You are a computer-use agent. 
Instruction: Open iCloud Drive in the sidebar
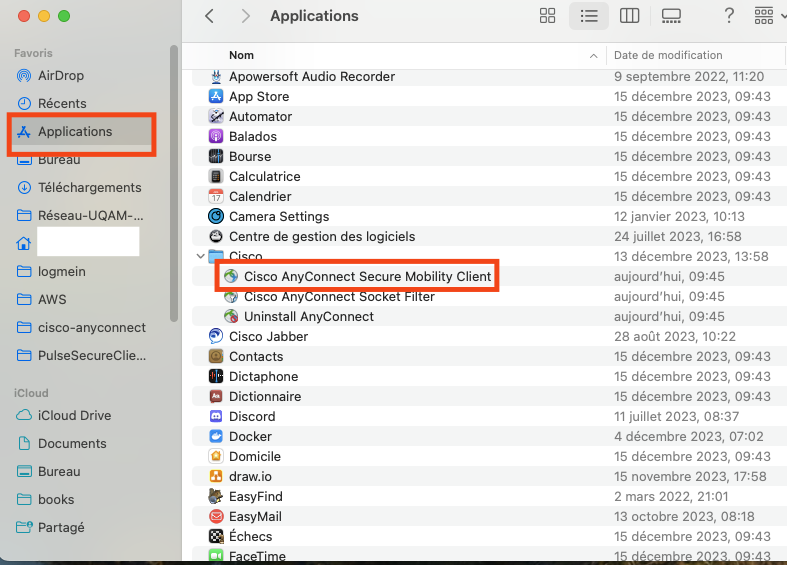pyautogui.click(x=64, y=416)
